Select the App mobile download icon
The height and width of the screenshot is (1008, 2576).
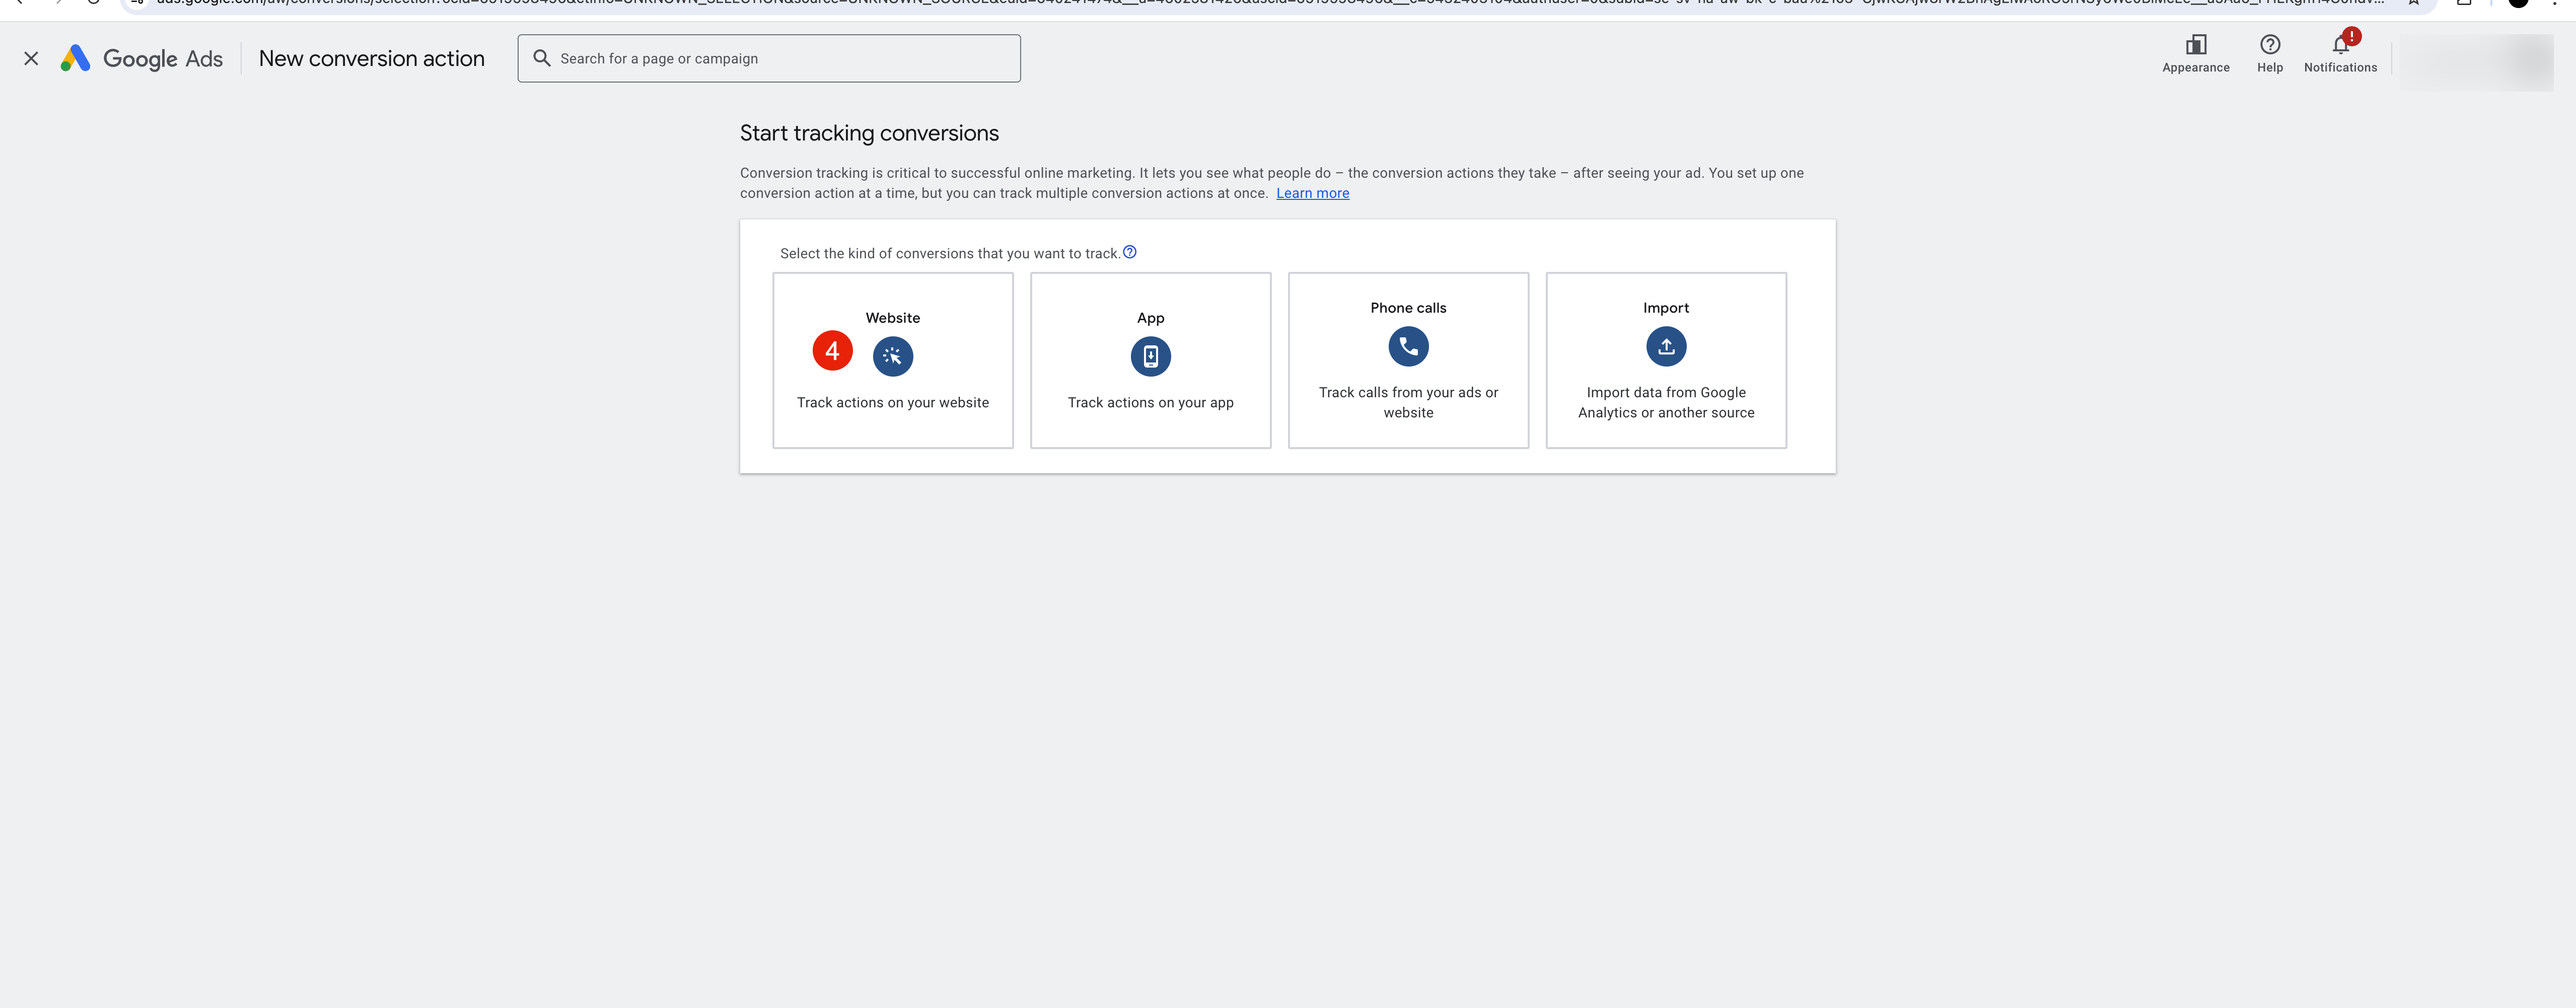point(1150,356)
